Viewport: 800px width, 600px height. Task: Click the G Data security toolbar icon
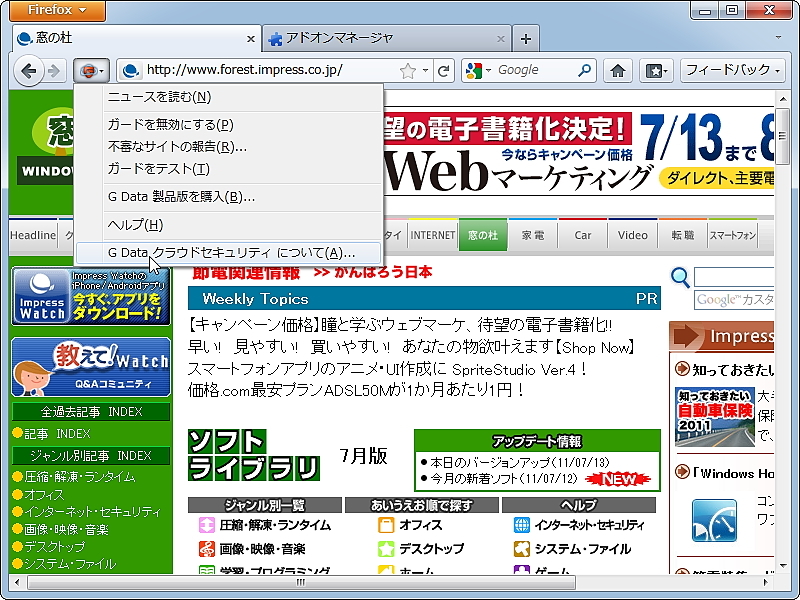click(x=90, y=71)
